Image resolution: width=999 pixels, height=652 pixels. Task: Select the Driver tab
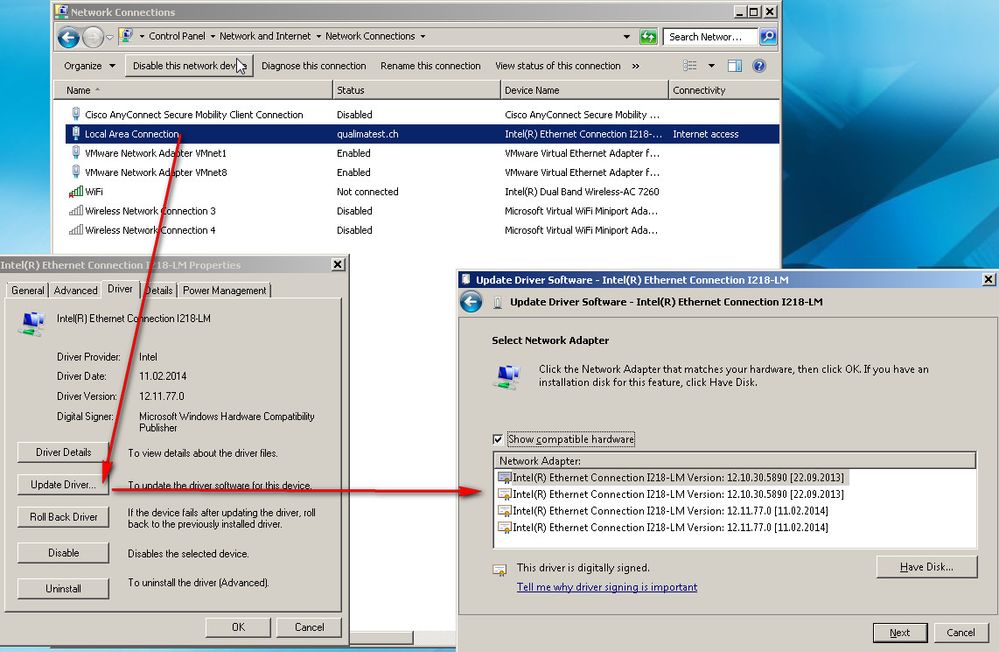click(x=120, y=289)
